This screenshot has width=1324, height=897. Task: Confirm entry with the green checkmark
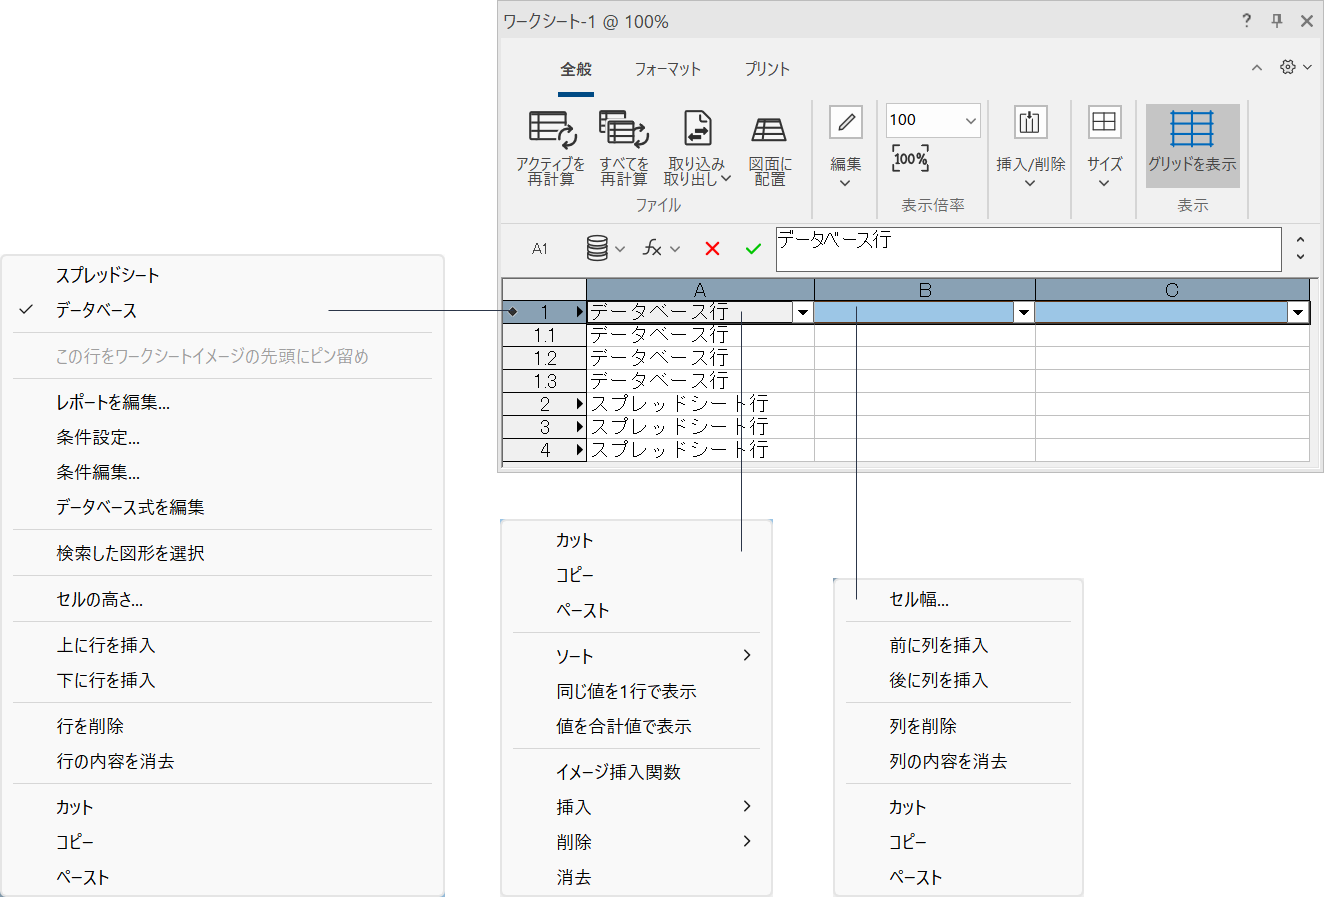753,248
